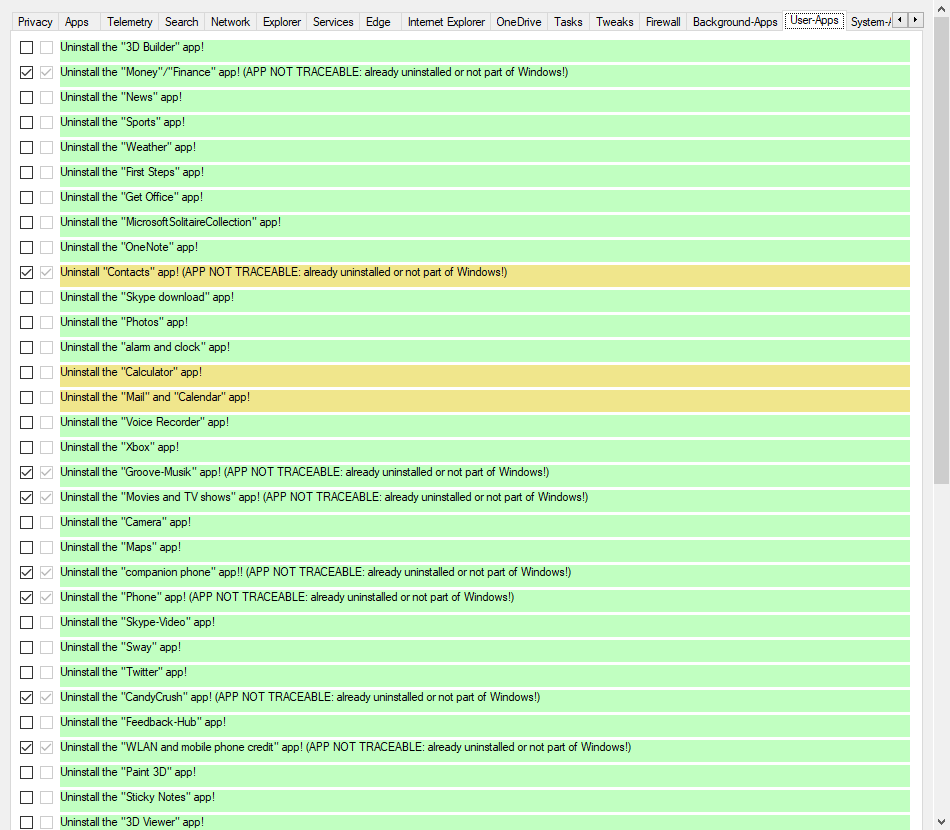Image resolution: width=950 pixels, height=830 pixels.
Task: Click the 'Uninstall the "OneNote" app!' row text
Action: click(129, 247)
